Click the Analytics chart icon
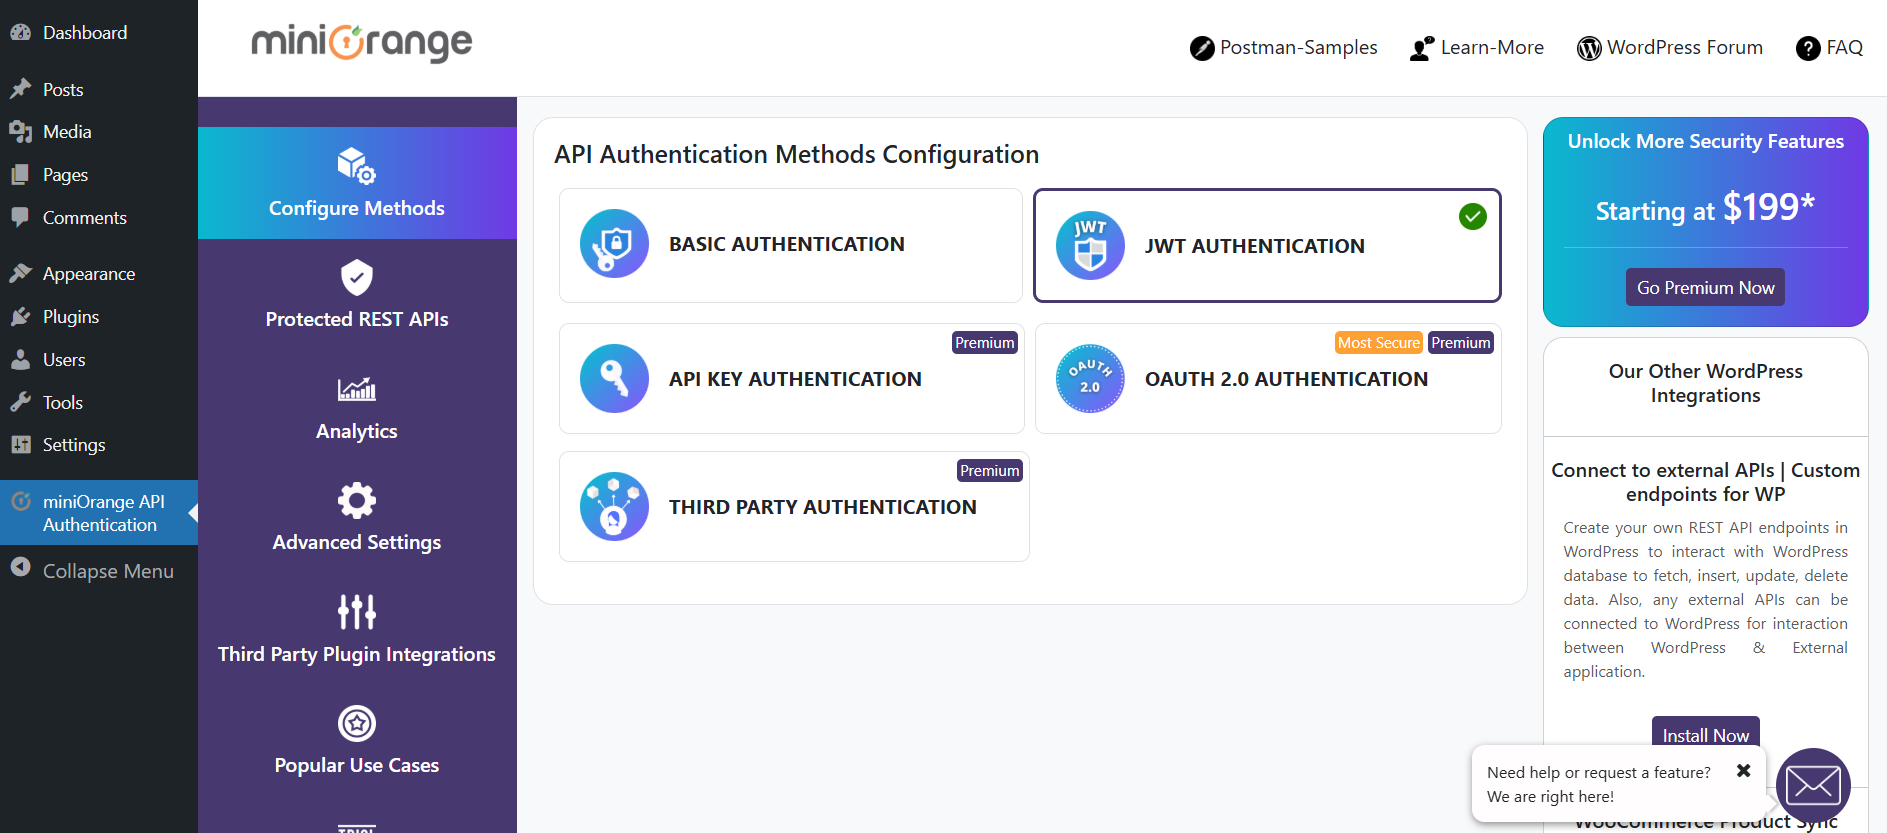The height and width of the screenshot is (833, 1887). pyautogui.click(x=357, y=389)
